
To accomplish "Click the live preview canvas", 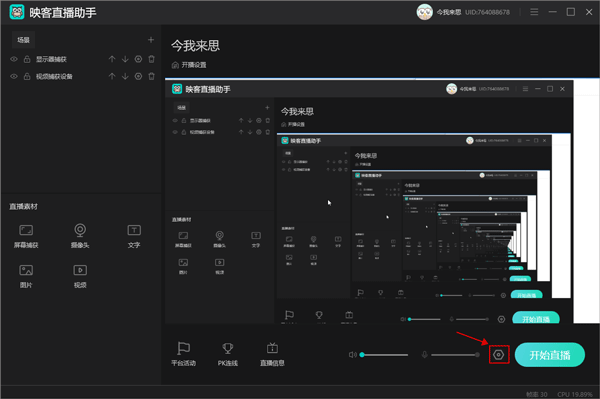I will pos(382,201).
